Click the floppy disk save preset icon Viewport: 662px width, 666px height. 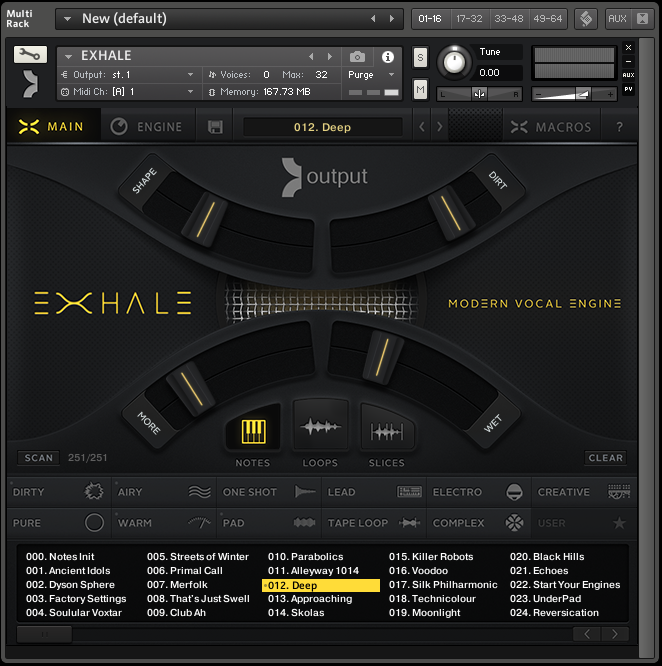215,127
